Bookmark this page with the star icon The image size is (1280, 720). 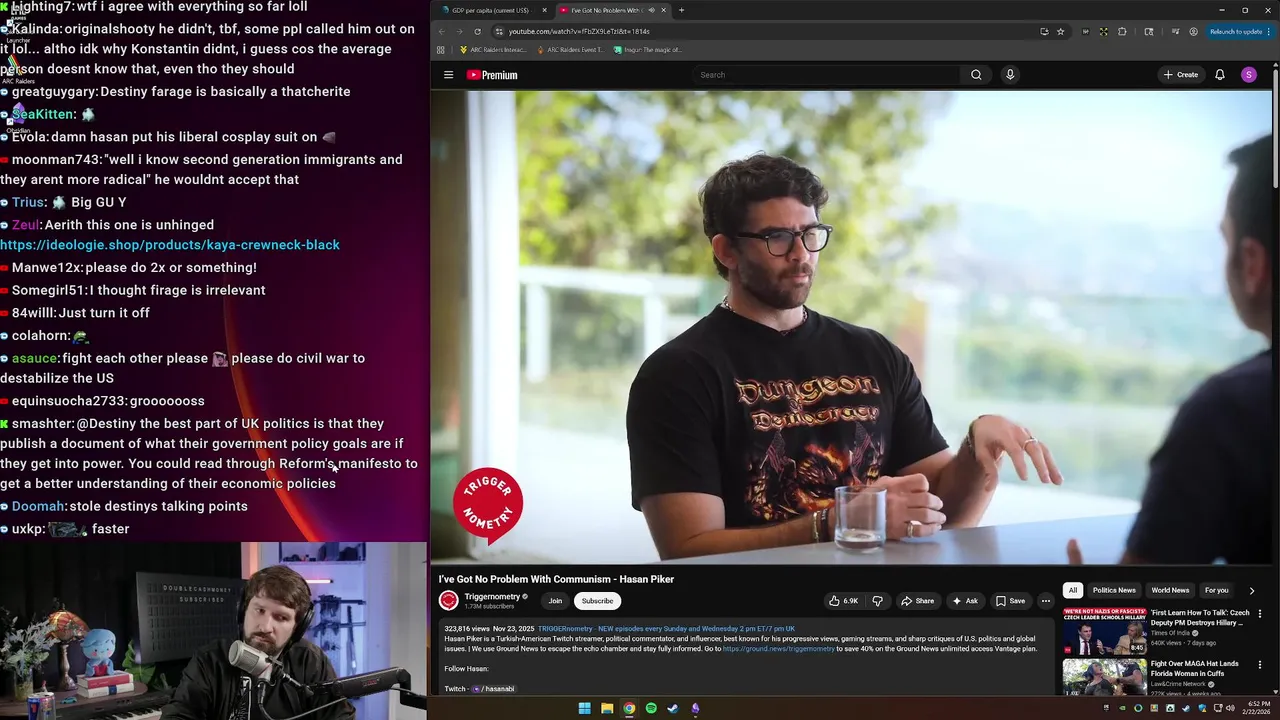pyautogui.click(x=1060, y=31)
